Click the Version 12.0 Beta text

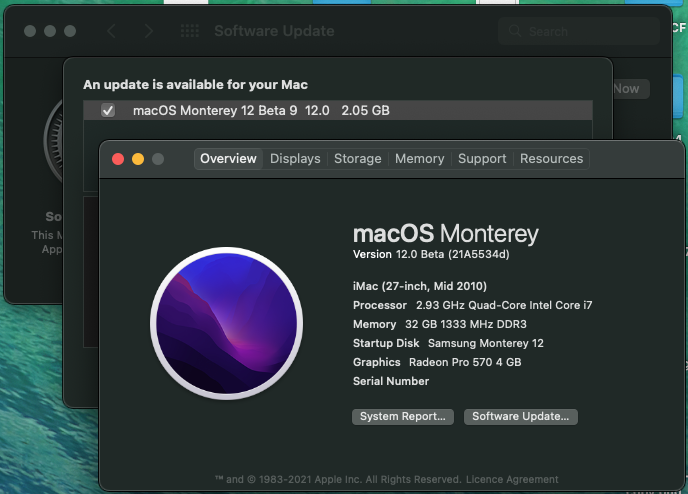pos(431,254)
